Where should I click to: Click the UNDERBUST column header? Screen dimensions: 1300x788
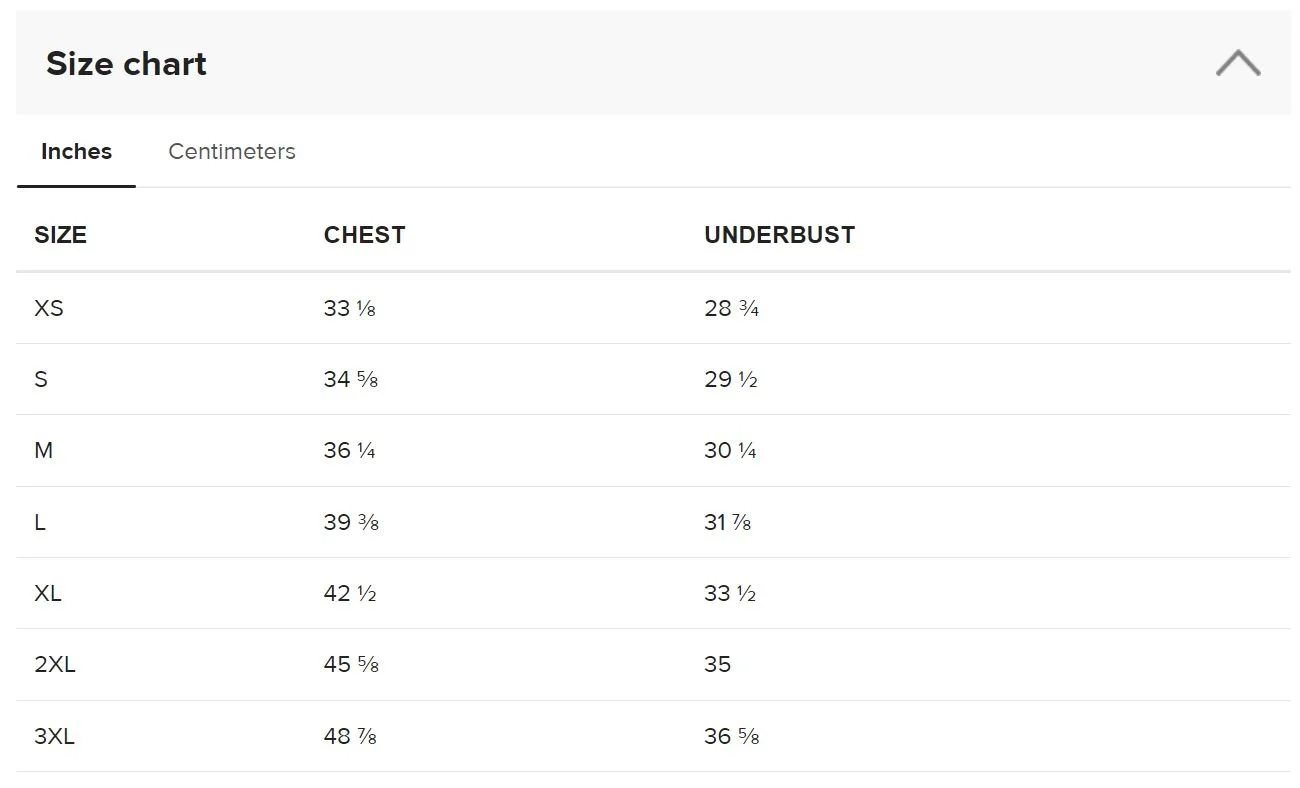click(x=779, y=235)
